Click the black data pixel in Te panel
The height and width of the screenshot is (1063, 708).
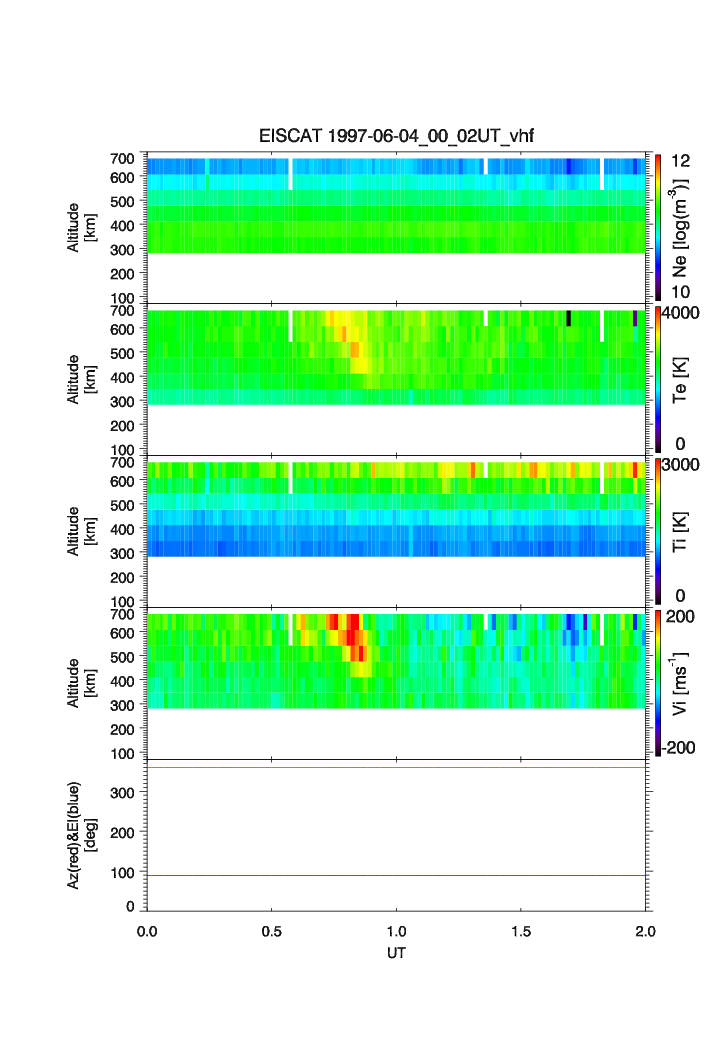point(569,318)
